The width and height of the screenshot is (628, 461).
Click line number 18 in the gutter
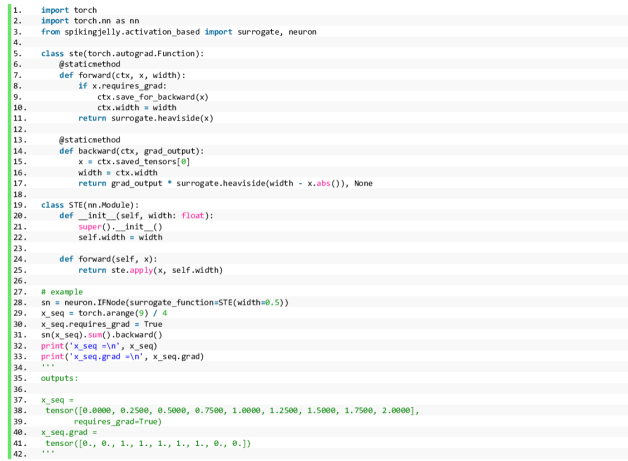20,195
